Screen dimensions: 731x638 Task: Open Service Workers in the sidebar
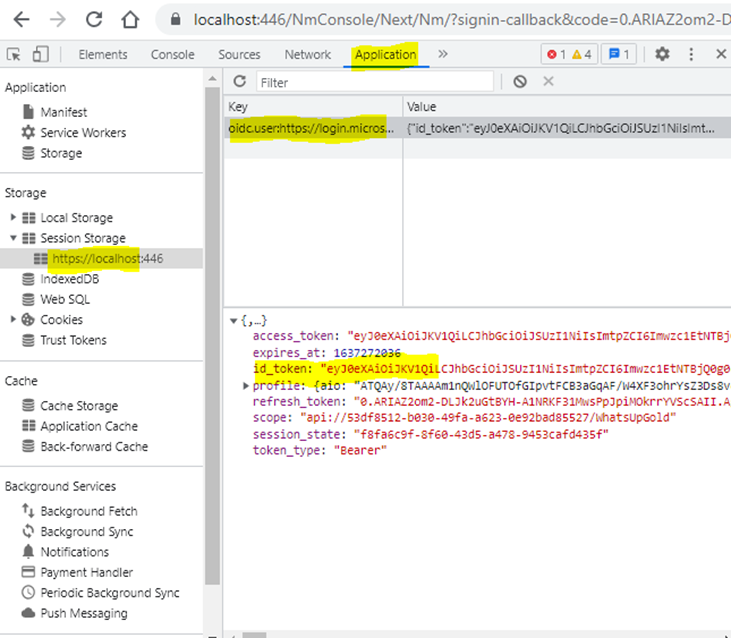point(83,133)
